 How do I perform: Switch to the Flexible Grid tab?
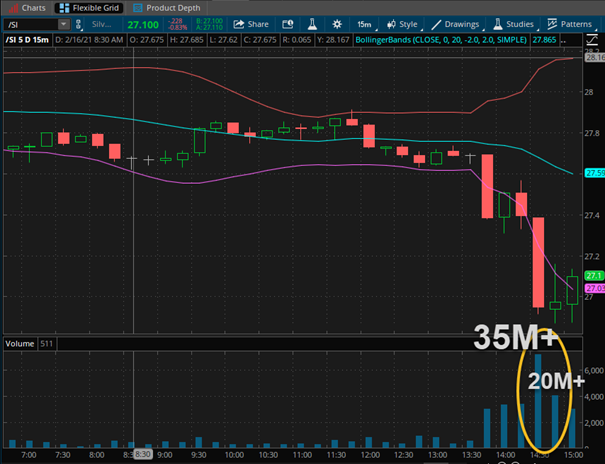pyautogui.click(x=92, y=7)
